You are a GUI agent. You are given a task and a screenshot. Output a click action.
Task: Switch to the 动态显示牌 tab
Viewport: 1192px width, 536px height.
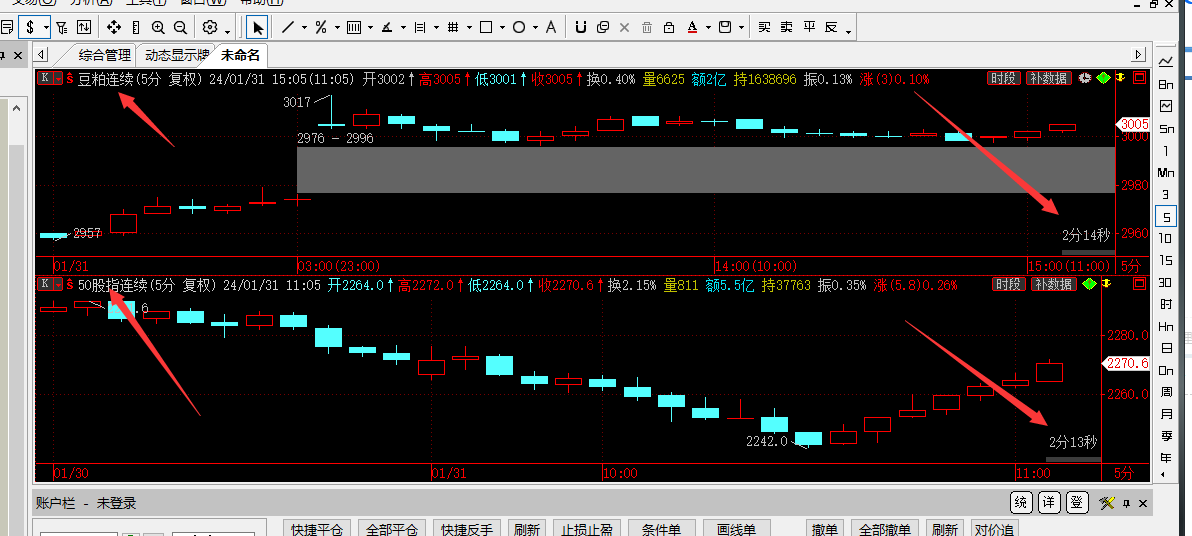pos(176,56)
